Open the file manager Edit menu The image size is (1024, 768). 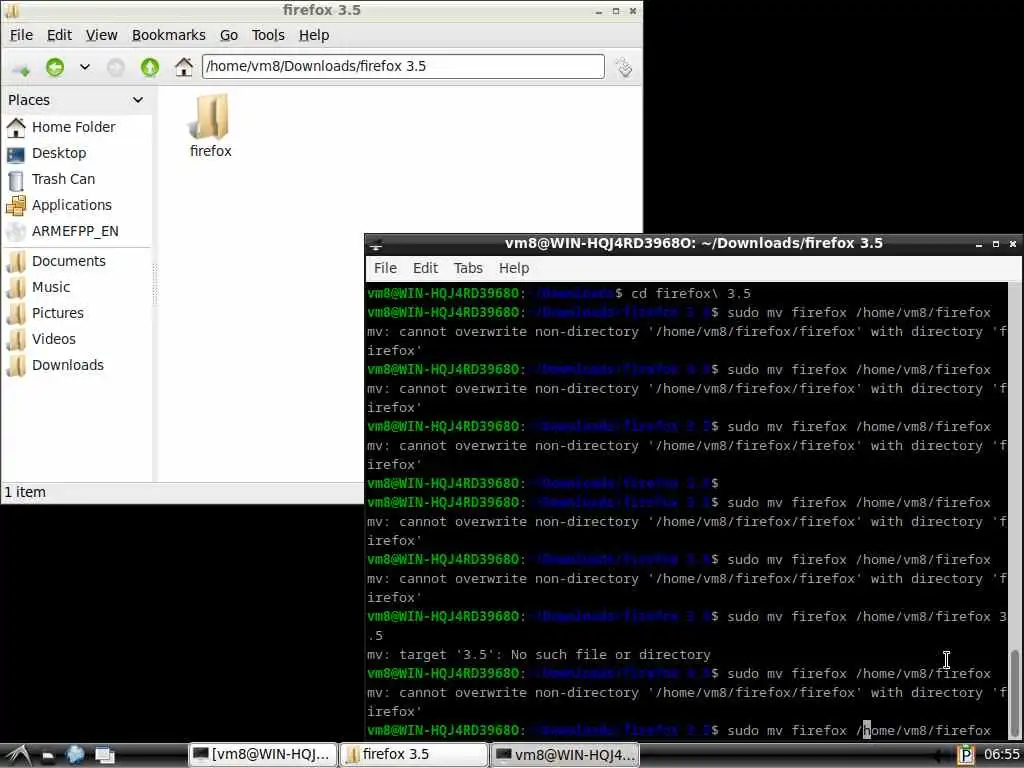59,35
